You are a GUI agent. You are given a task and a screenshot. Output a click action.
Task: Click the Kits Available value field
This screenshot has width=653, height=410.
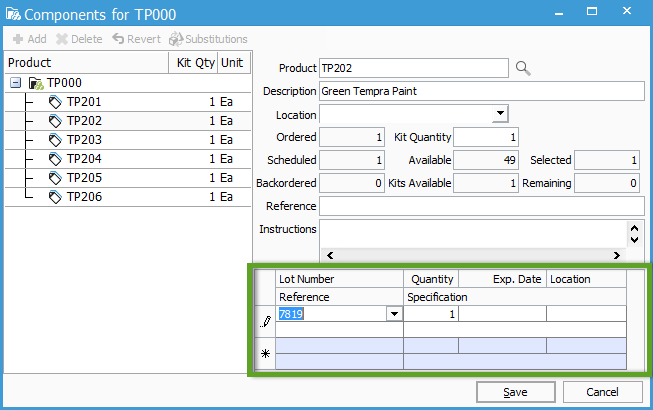click(x=486, y=183)
